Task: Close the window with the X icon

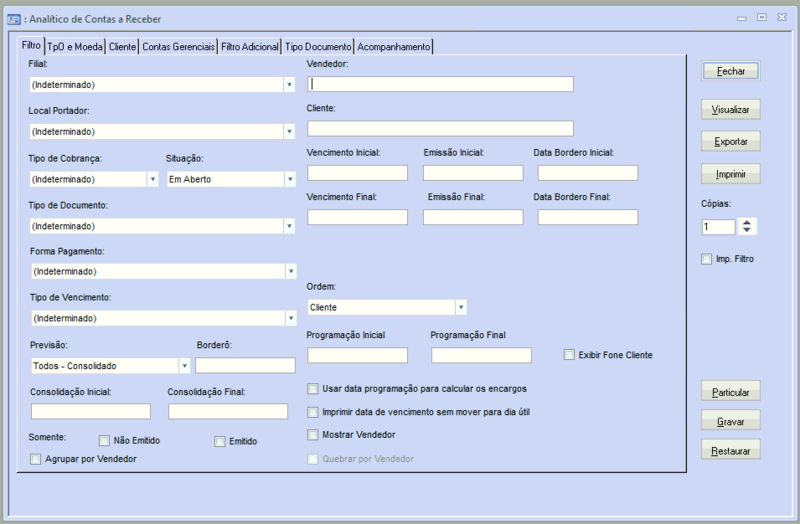Action: (x=782, y=17)
